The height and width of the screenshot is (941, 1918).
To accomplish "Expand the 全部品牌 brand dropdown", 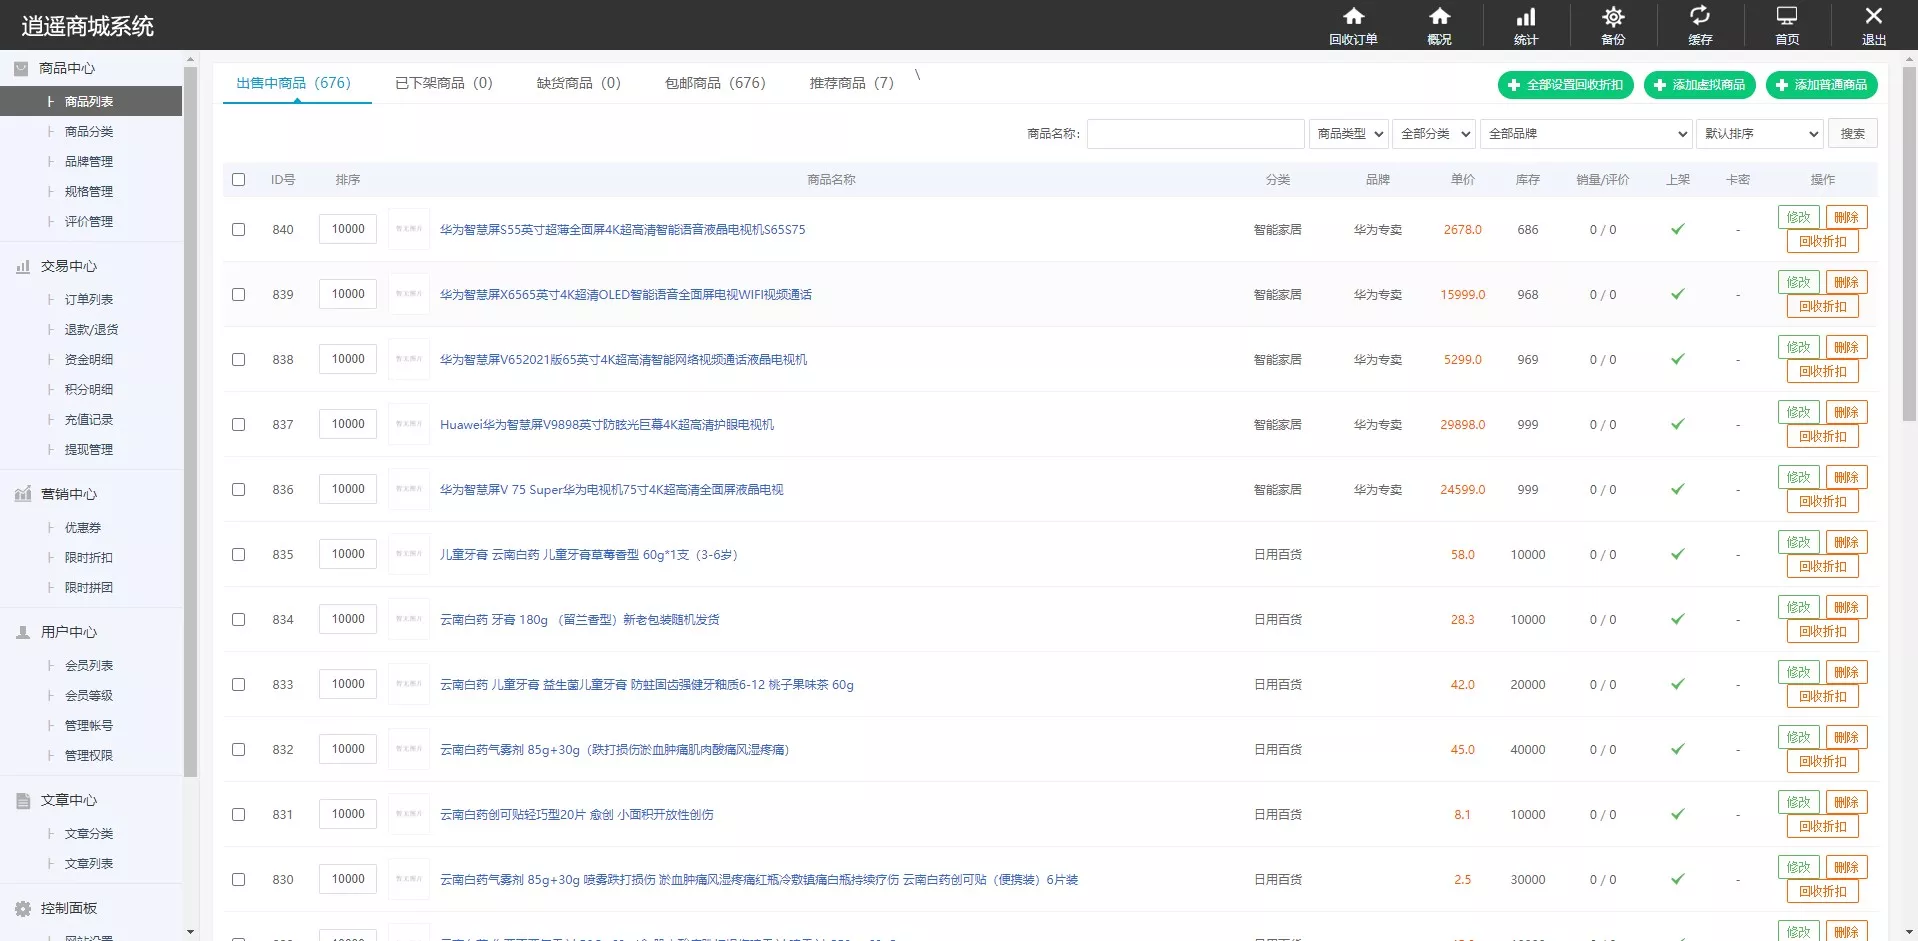I will click(1585, 134).
